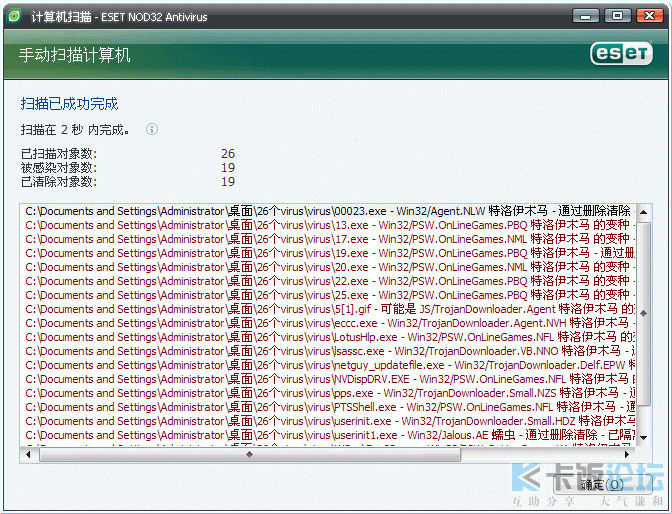Click the 扫描在 2 秒 内完成 text
Image resolution: width=672 pixels, height=514 pixels.
point(75,129)
